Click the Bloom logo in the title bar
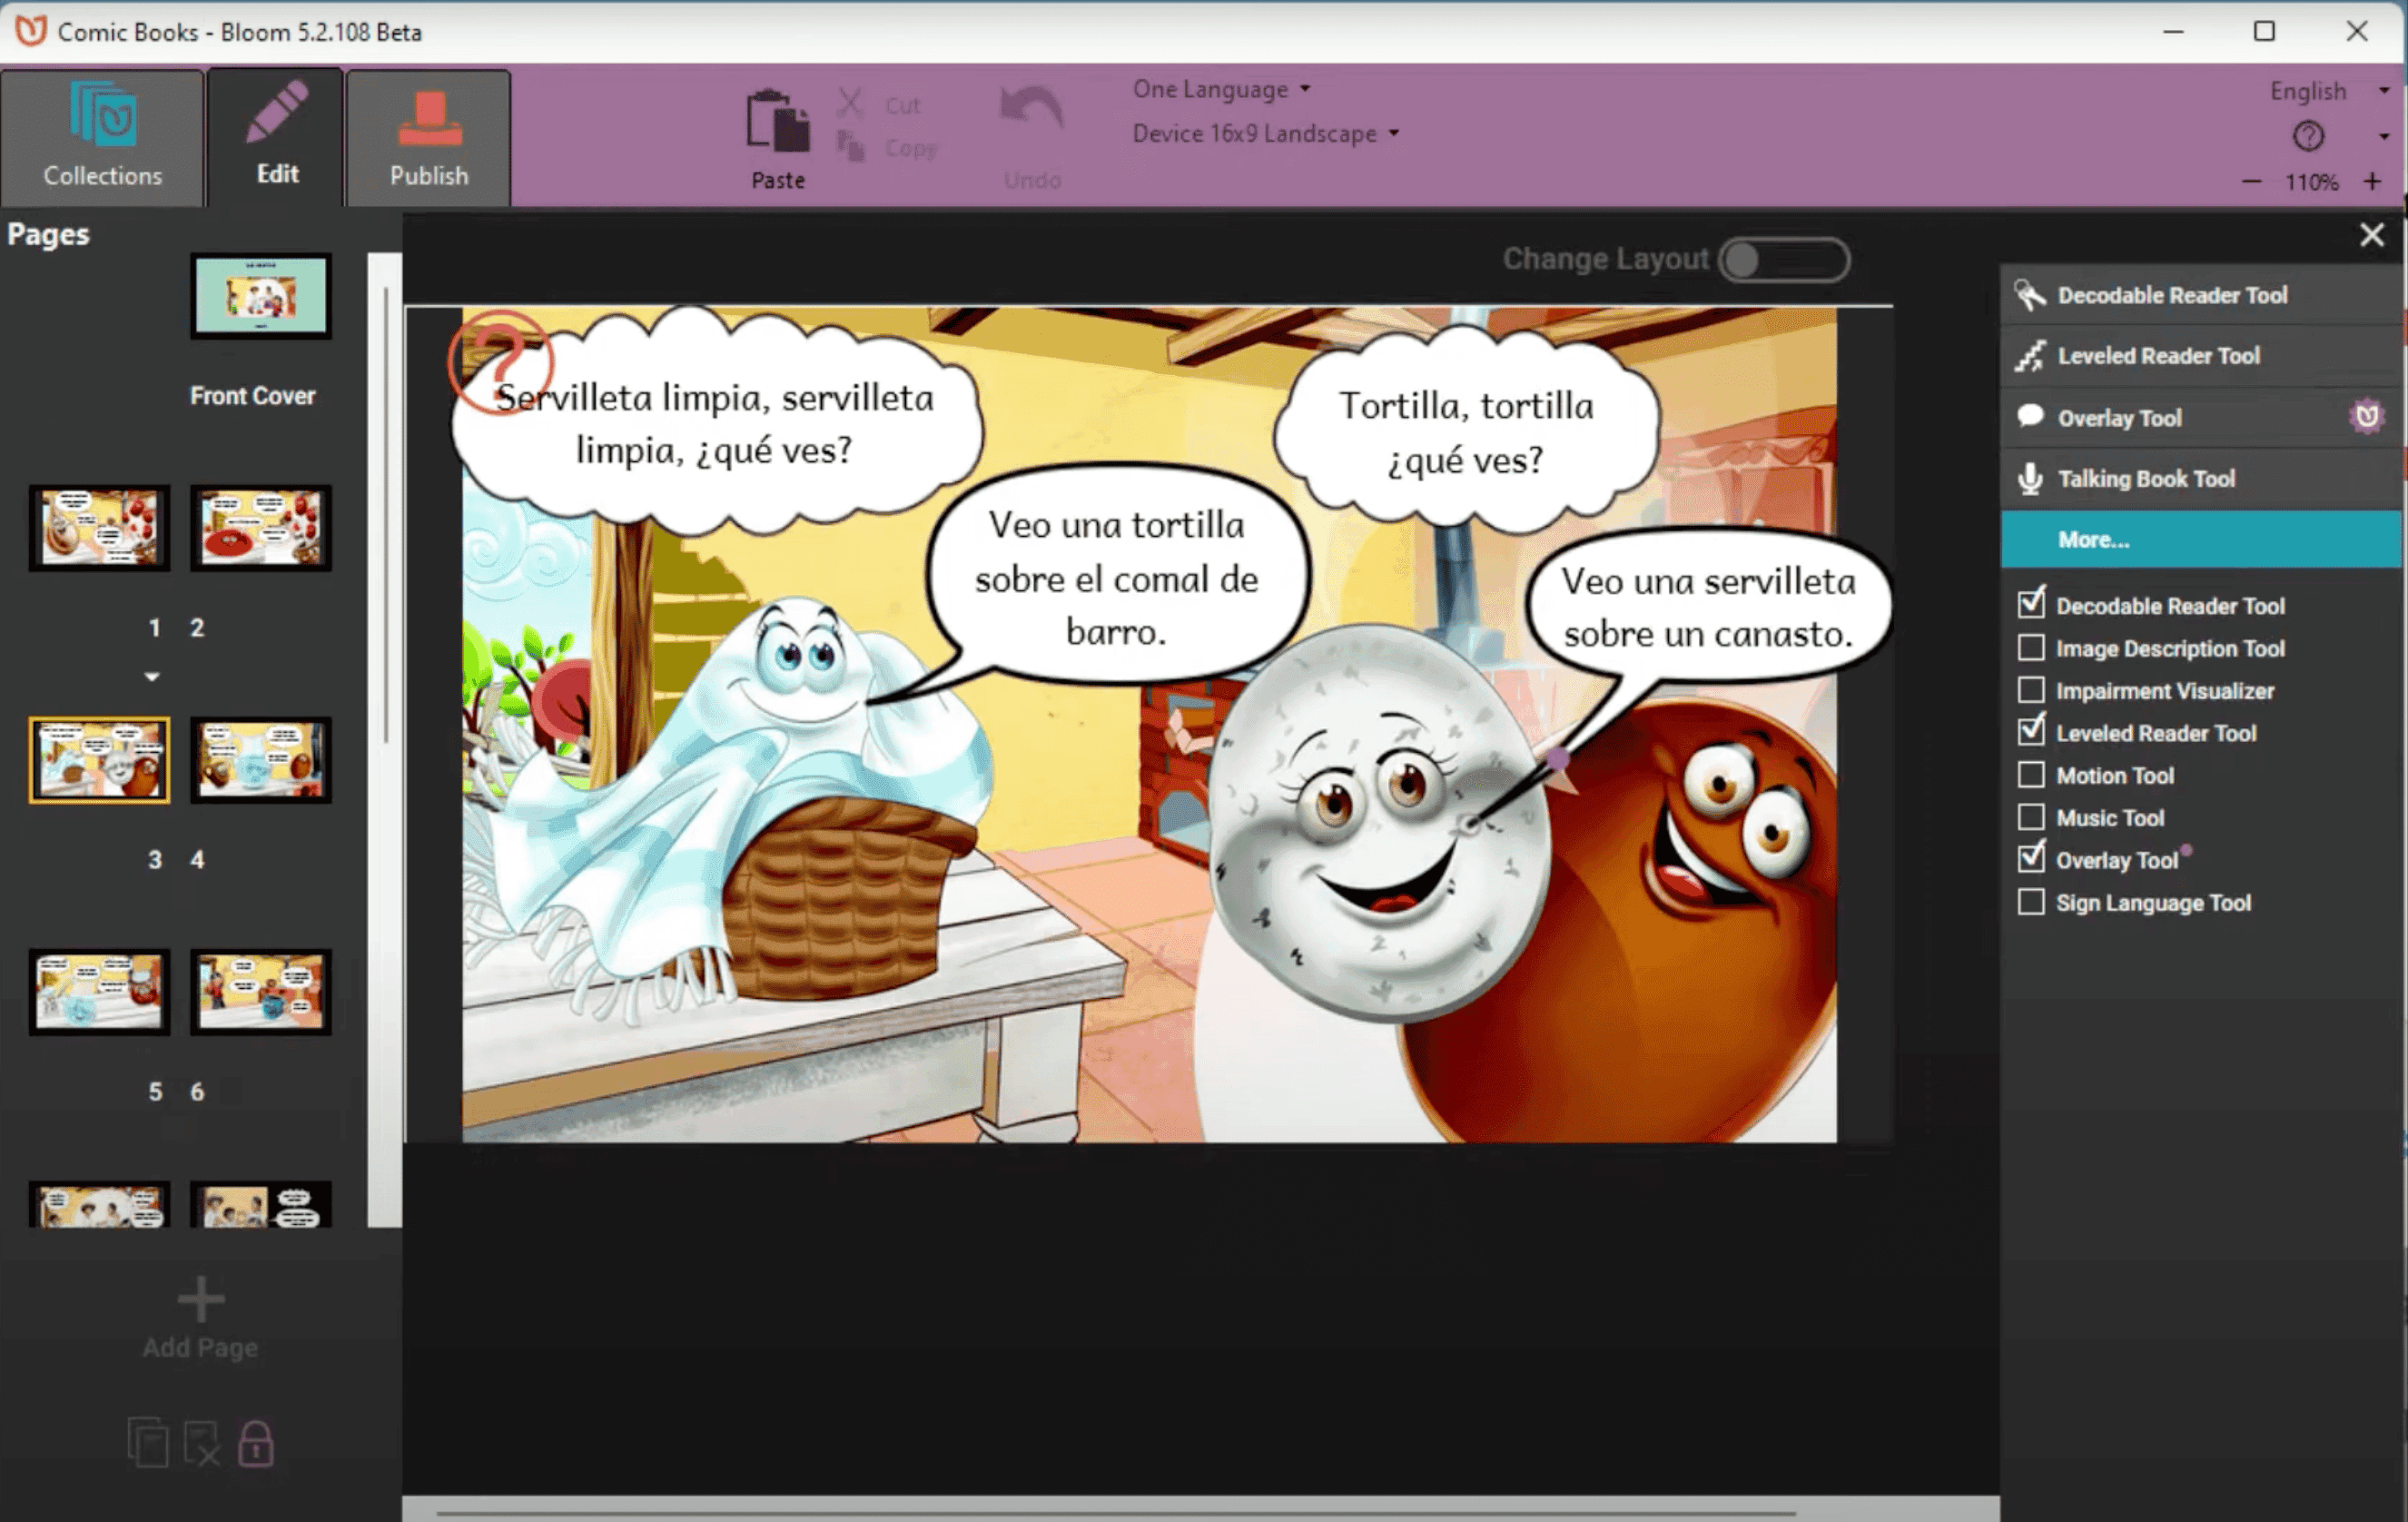 pyautogui.click(x=31, y=31)
